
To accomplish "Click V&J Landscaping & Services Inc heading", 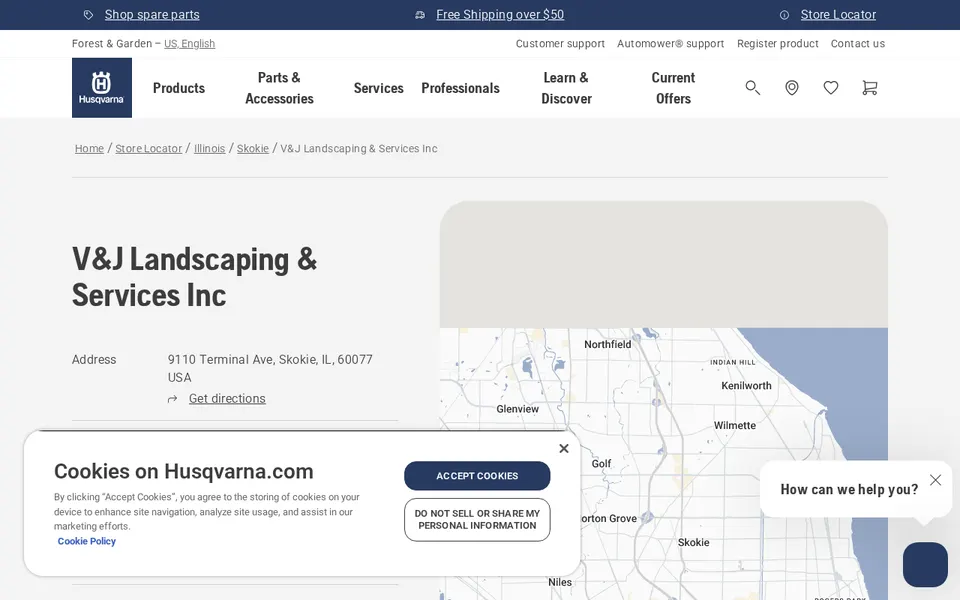I will (x=195, y=277).
